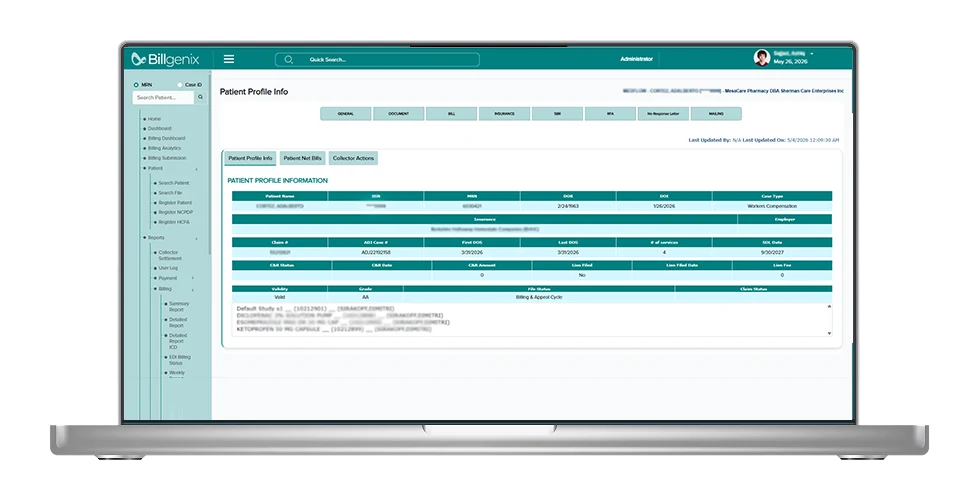966x486 pixels.
Task: Click the Workers Compensation case type cell
Action: tap(772, 206)
